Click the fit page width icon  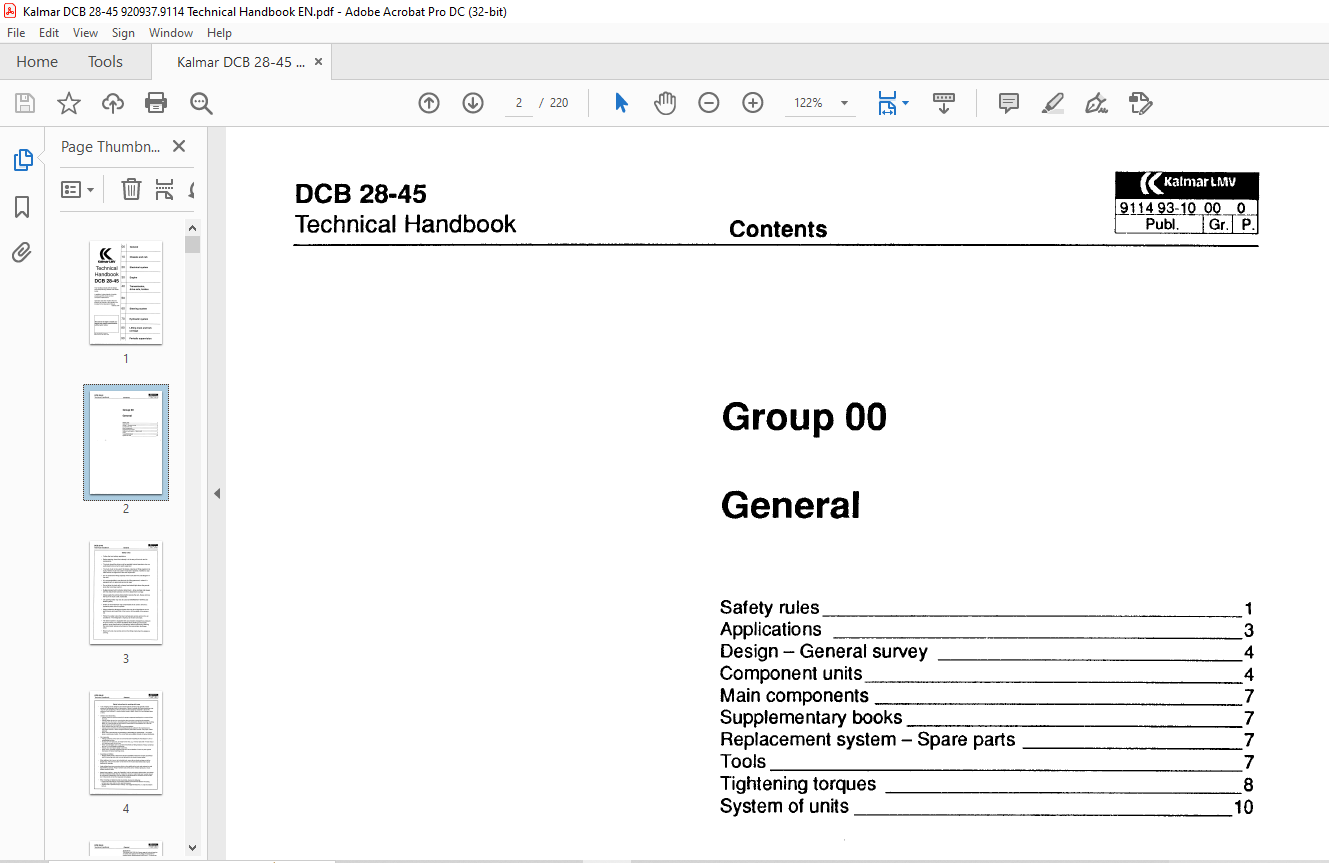[887, 103]
